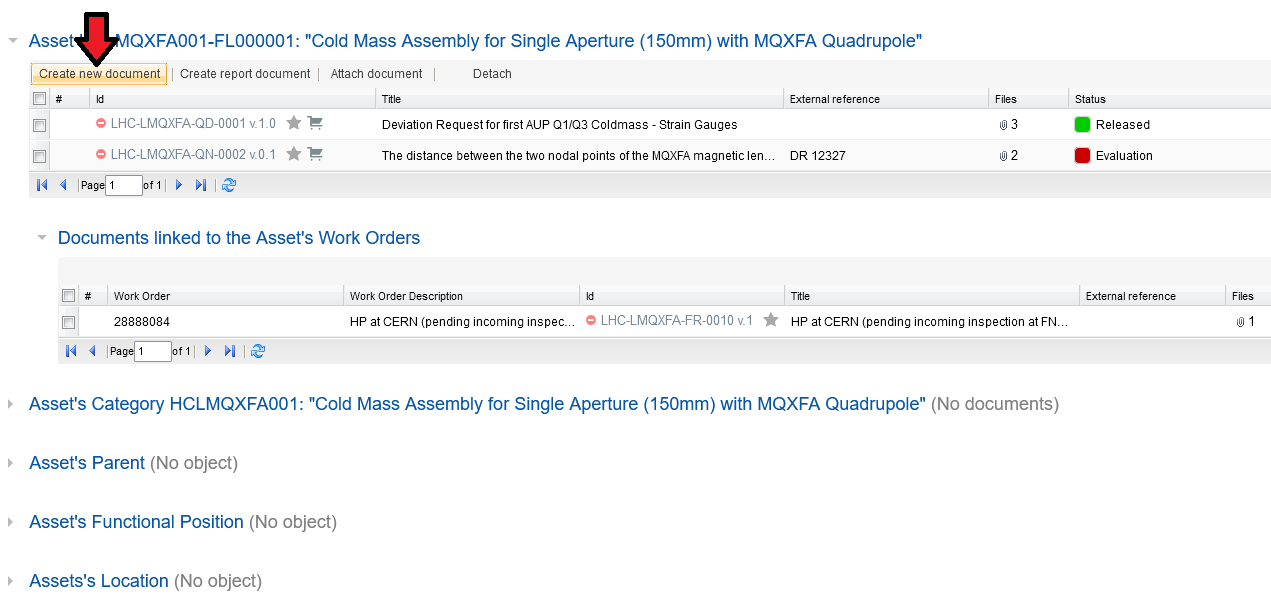Add LHC-LMQXFA-QN-0002 document to cart
Screen dimensions: 1271x610
coord(315,155)
